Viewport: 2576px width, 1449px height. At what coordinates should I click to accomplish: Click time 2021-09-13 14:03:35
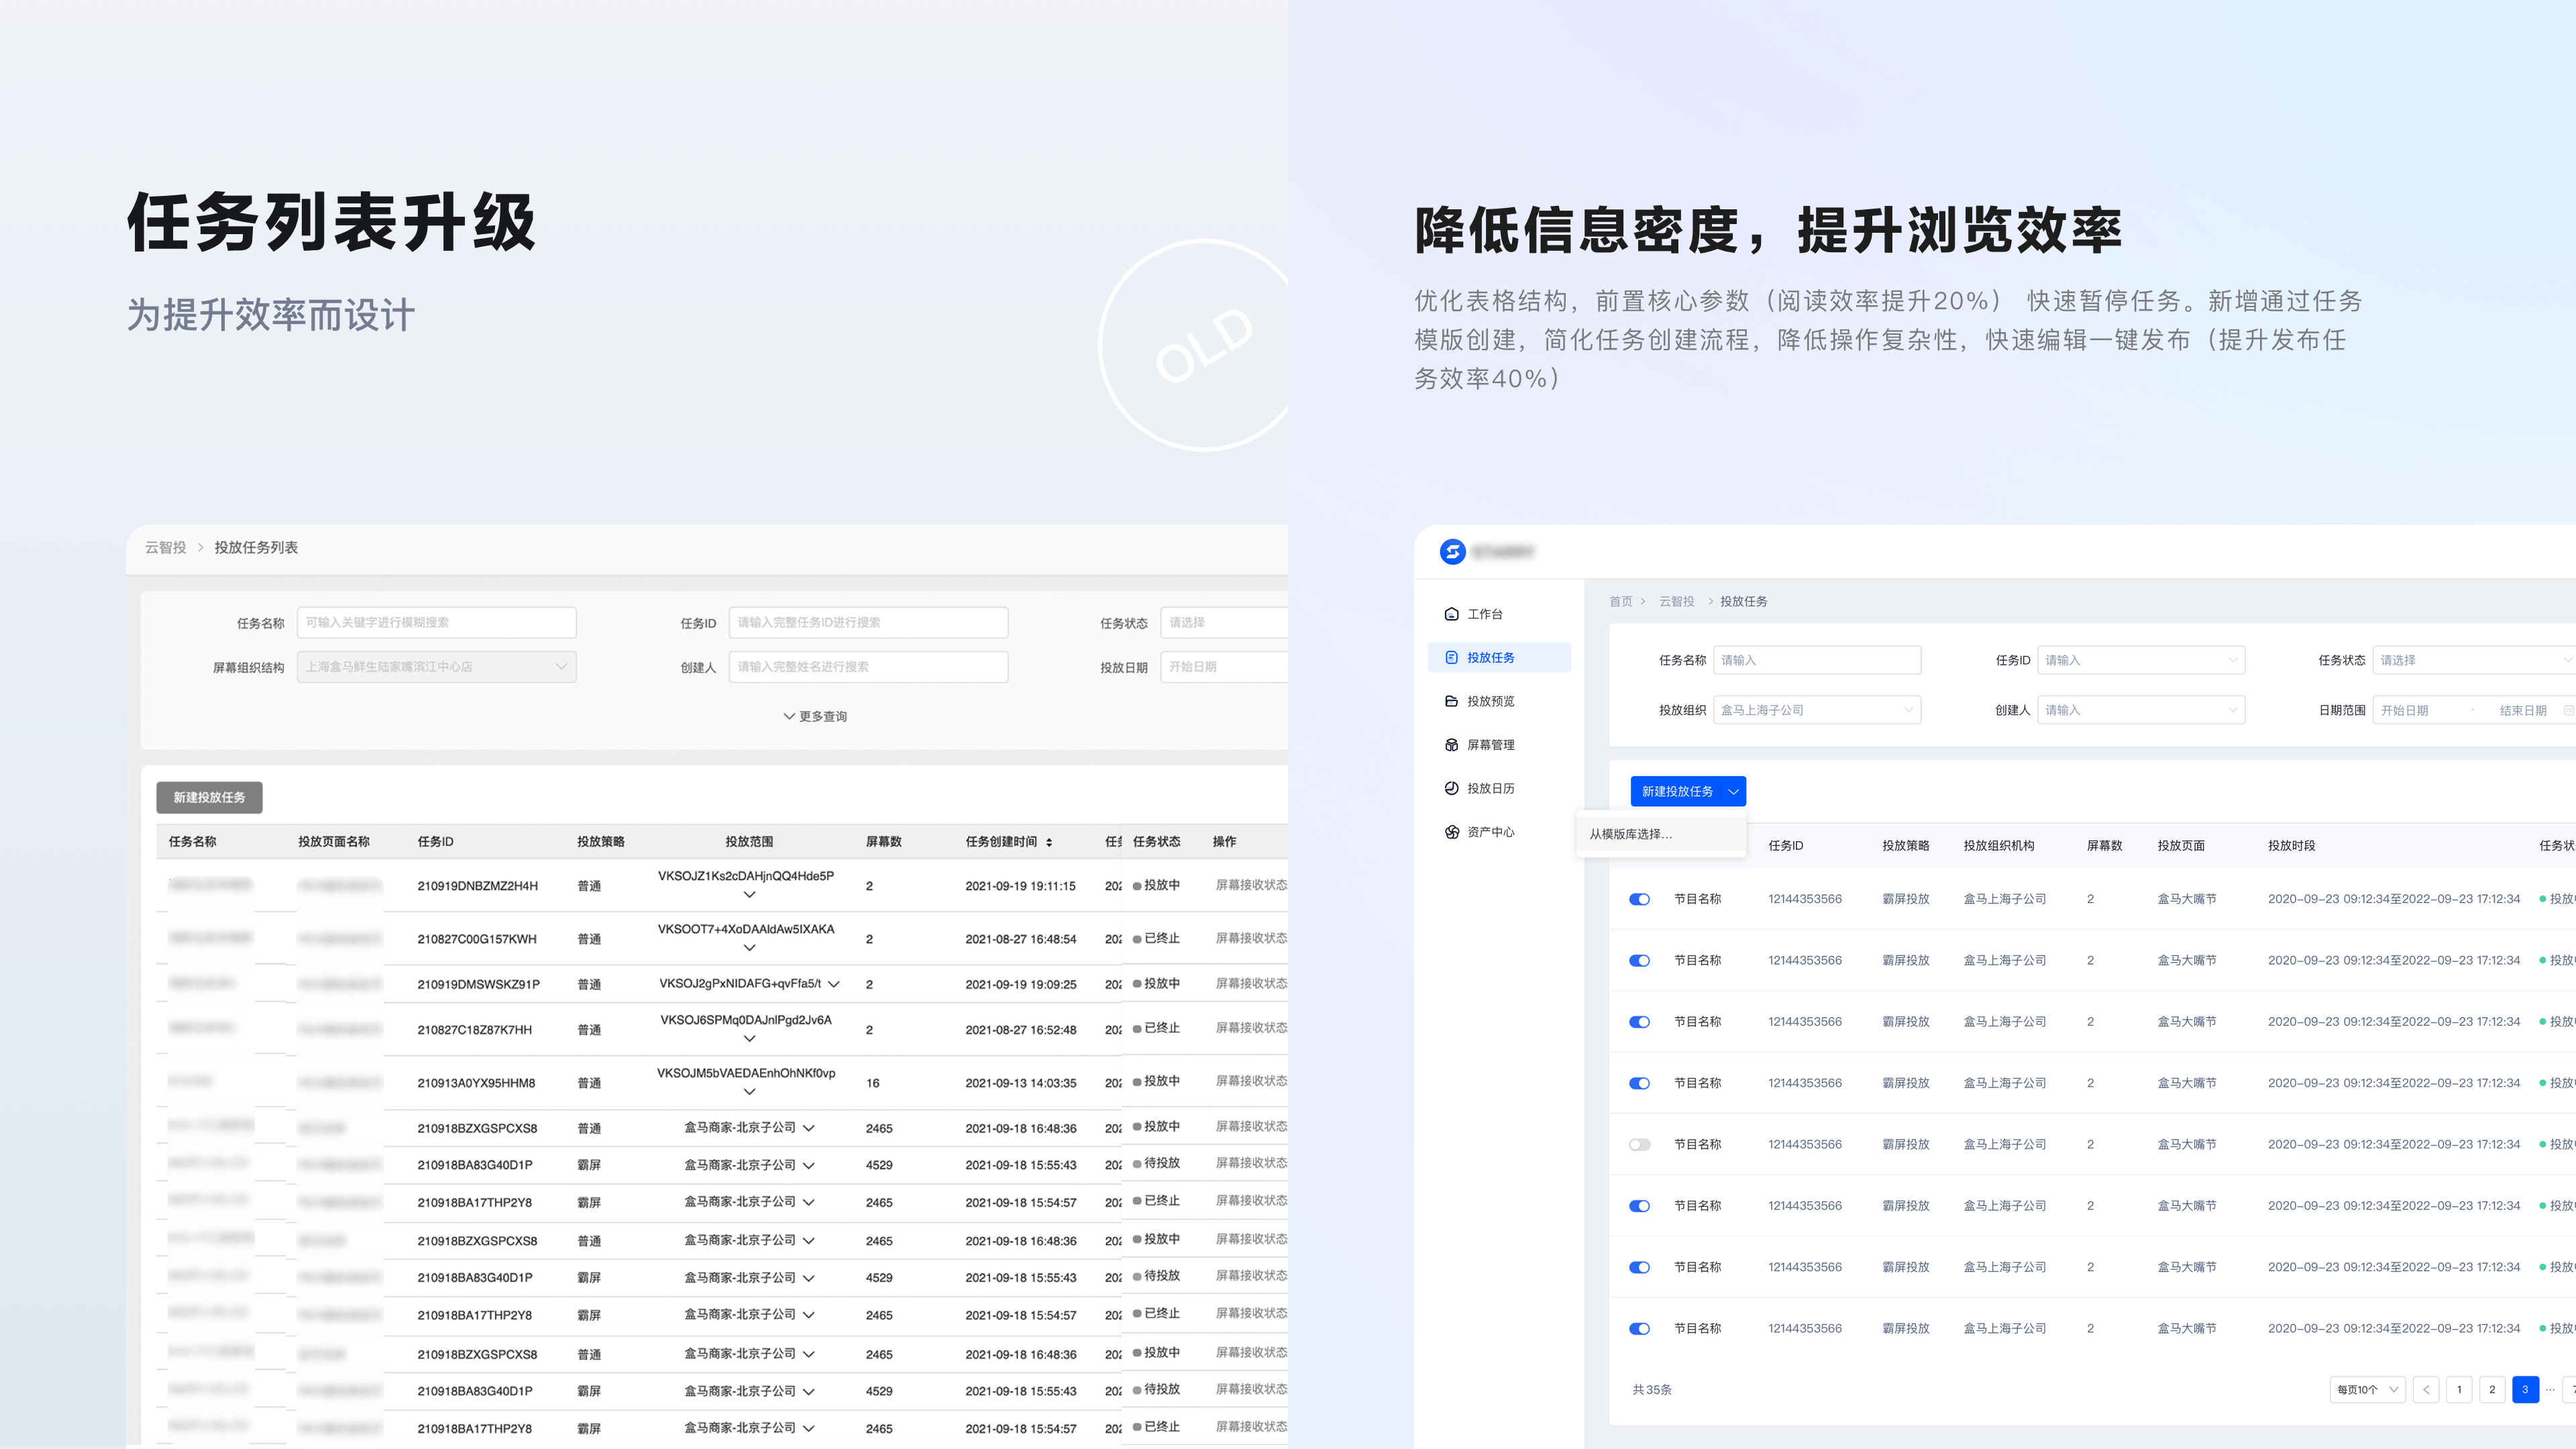coord(1021,1083)
